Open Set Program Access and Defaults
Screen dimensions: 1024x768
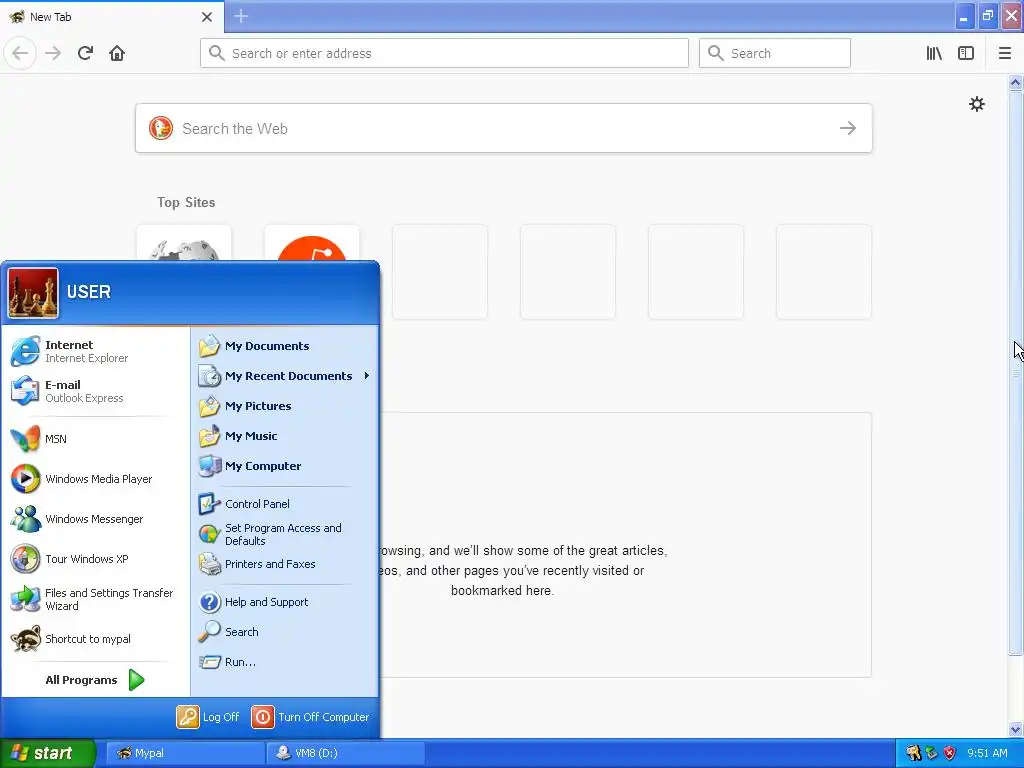pos(284,534)
